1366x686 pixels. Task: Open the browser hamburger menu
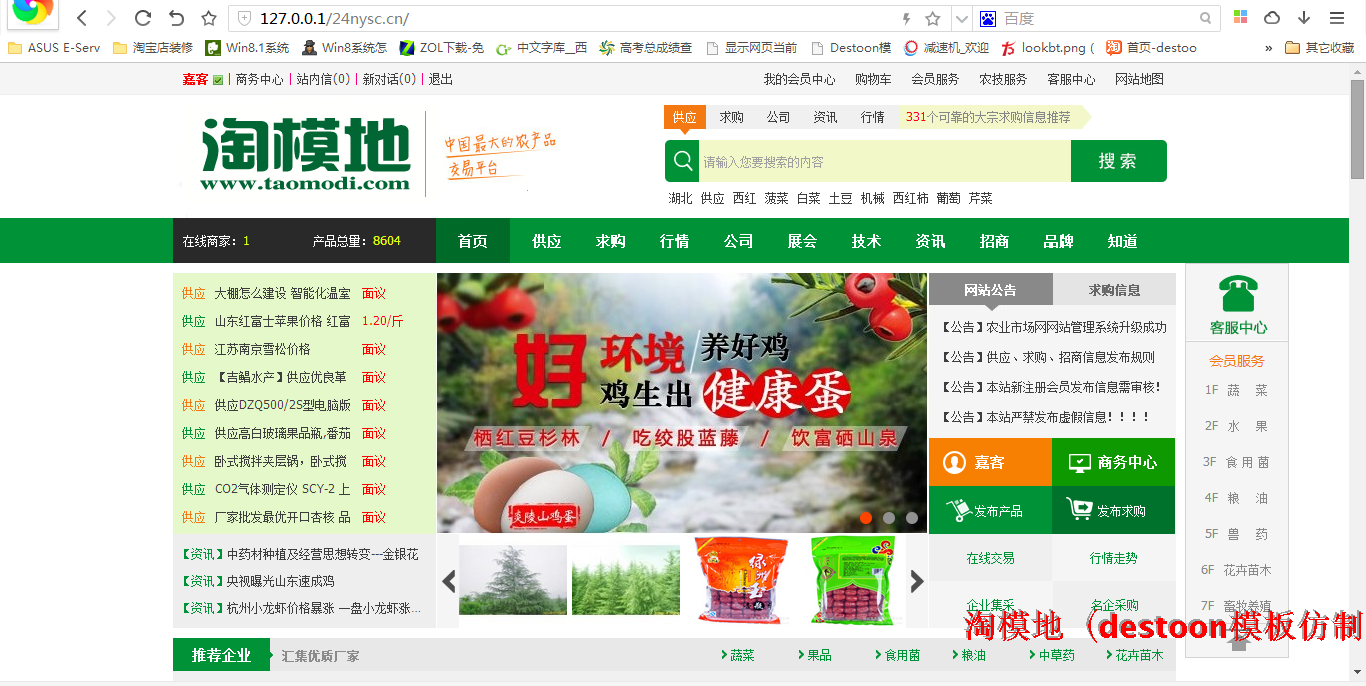[1337, 18]
